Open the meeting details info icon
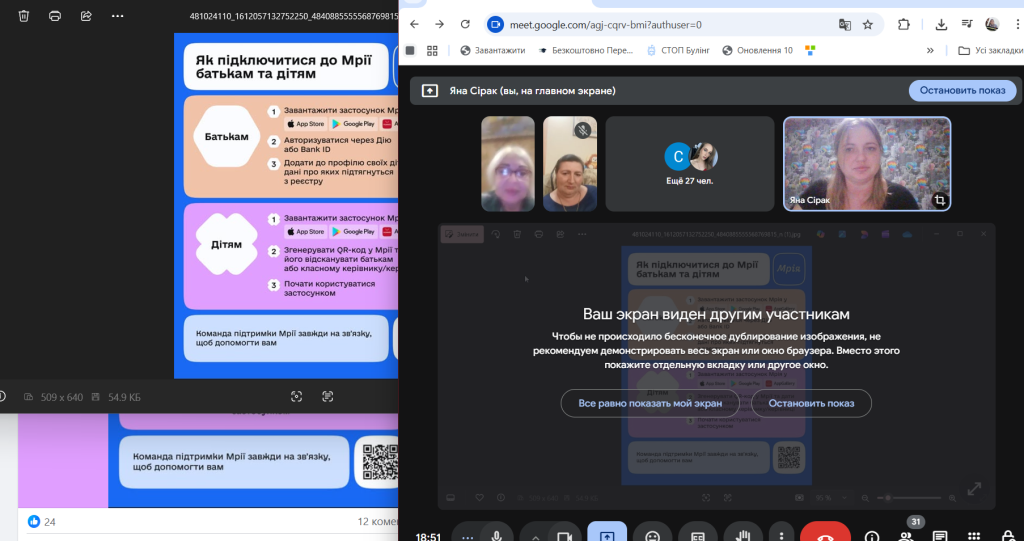 tap(871, 535)
